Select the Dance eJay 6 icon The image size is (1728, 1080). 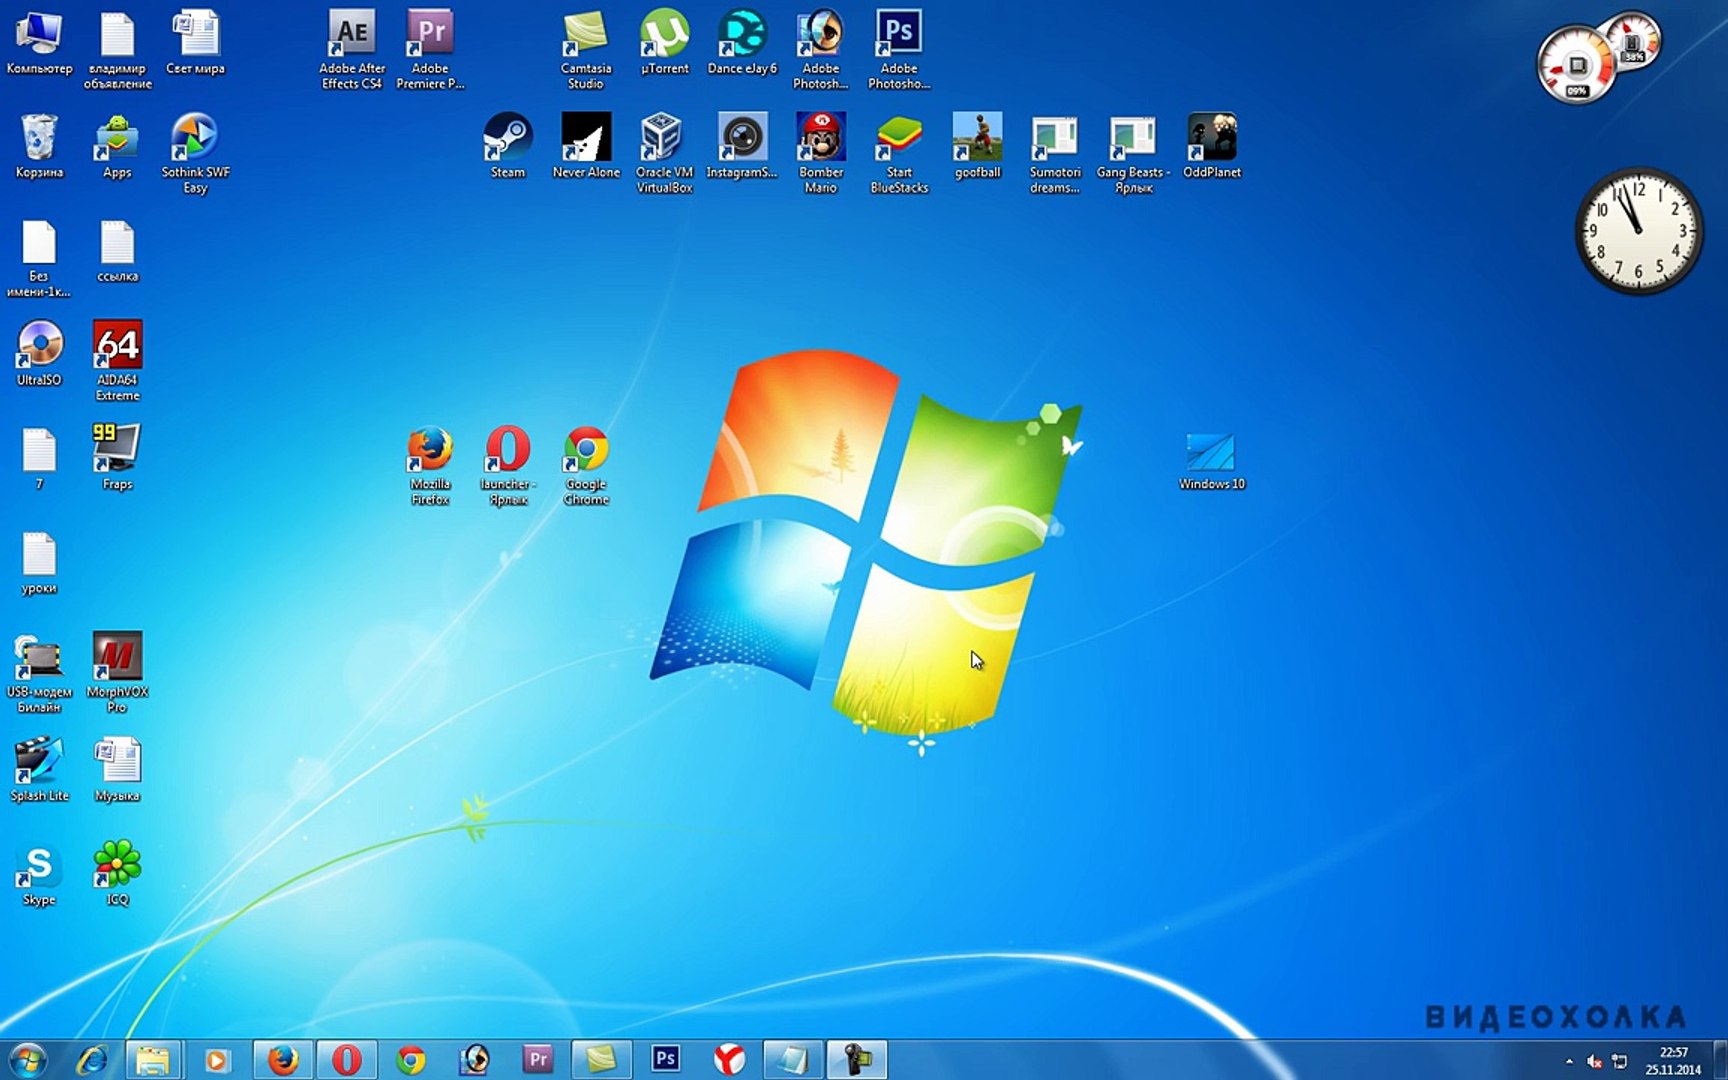pos(742,41)
